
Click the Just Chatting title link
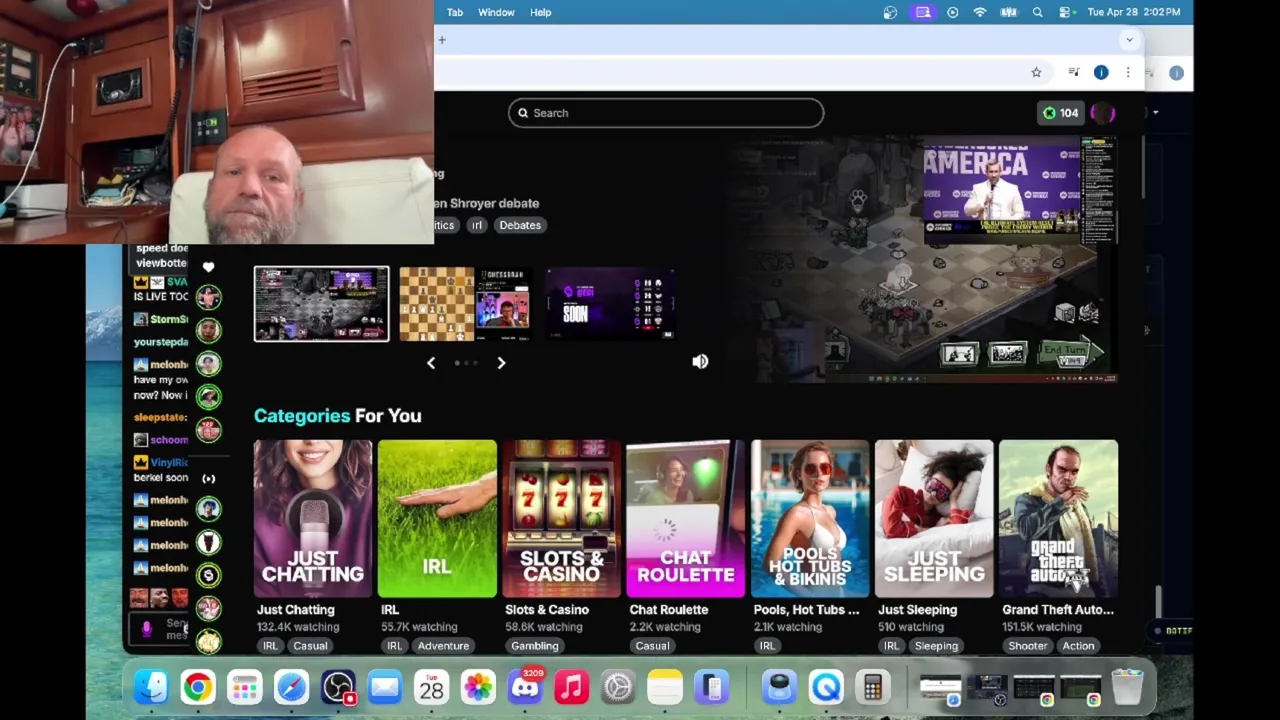(x=296, y=610)
